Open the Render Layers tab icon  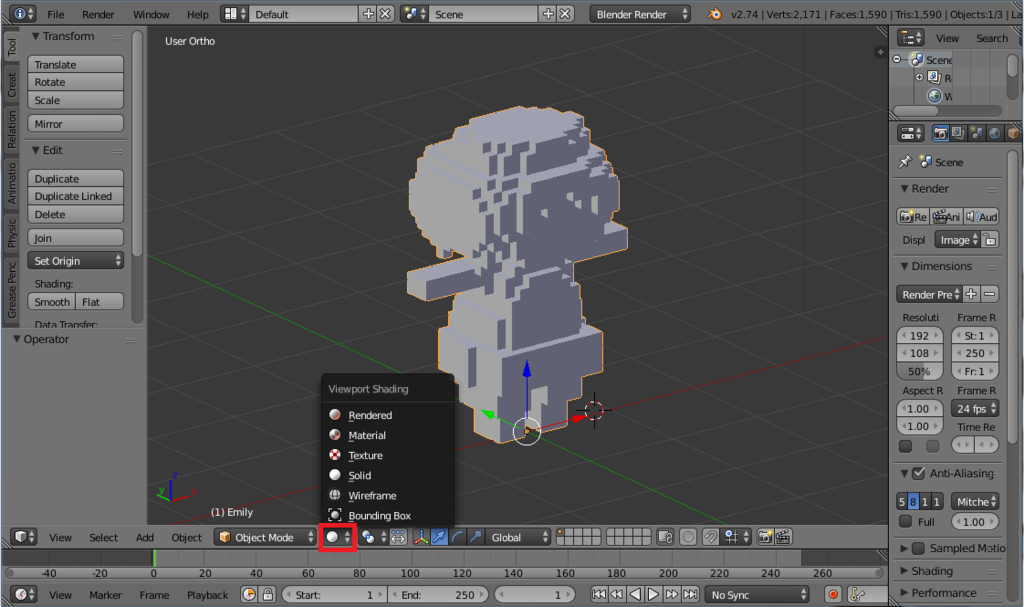(958, 133)
